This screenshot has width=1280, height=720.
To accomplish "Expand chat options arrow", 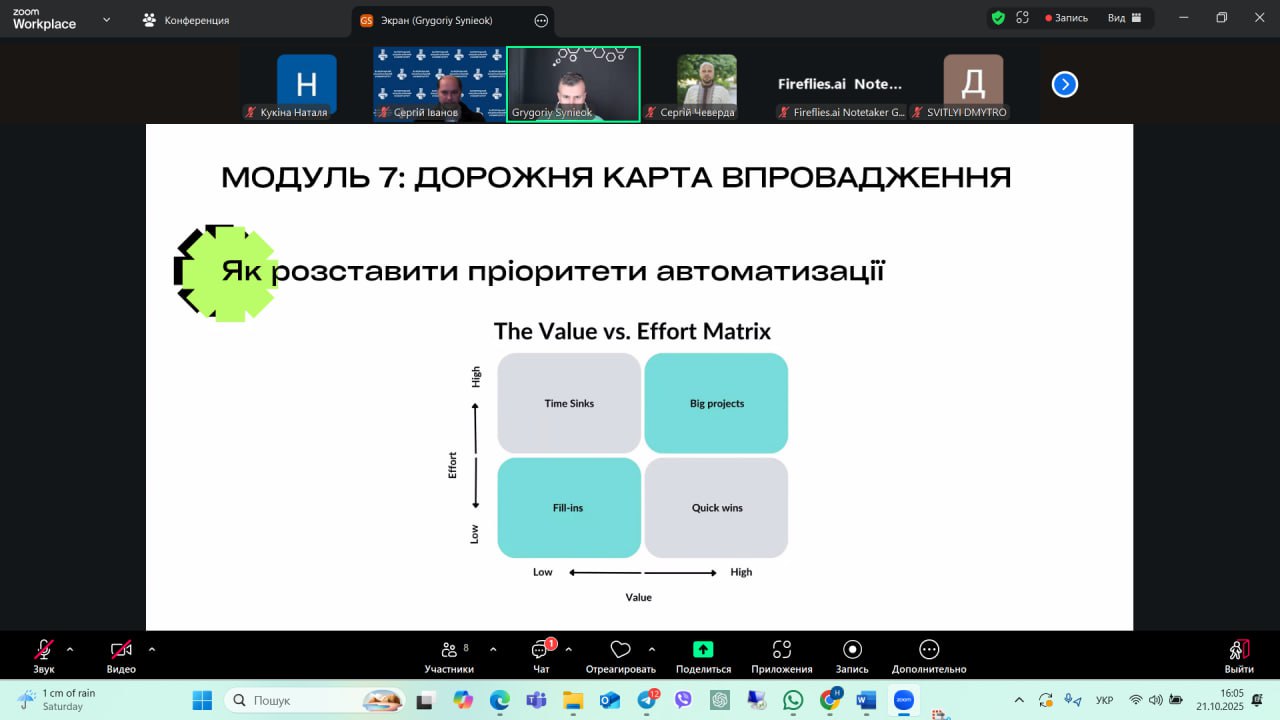I will [x=569, y=649].
